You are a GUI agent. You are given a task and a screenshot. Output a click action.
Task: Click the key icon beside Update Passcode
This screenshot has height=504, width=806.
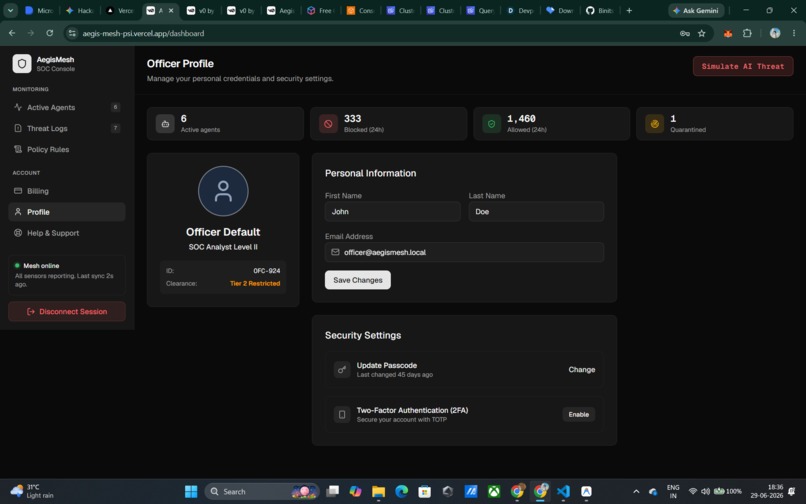pyautogui.click(x=342, y=369)
